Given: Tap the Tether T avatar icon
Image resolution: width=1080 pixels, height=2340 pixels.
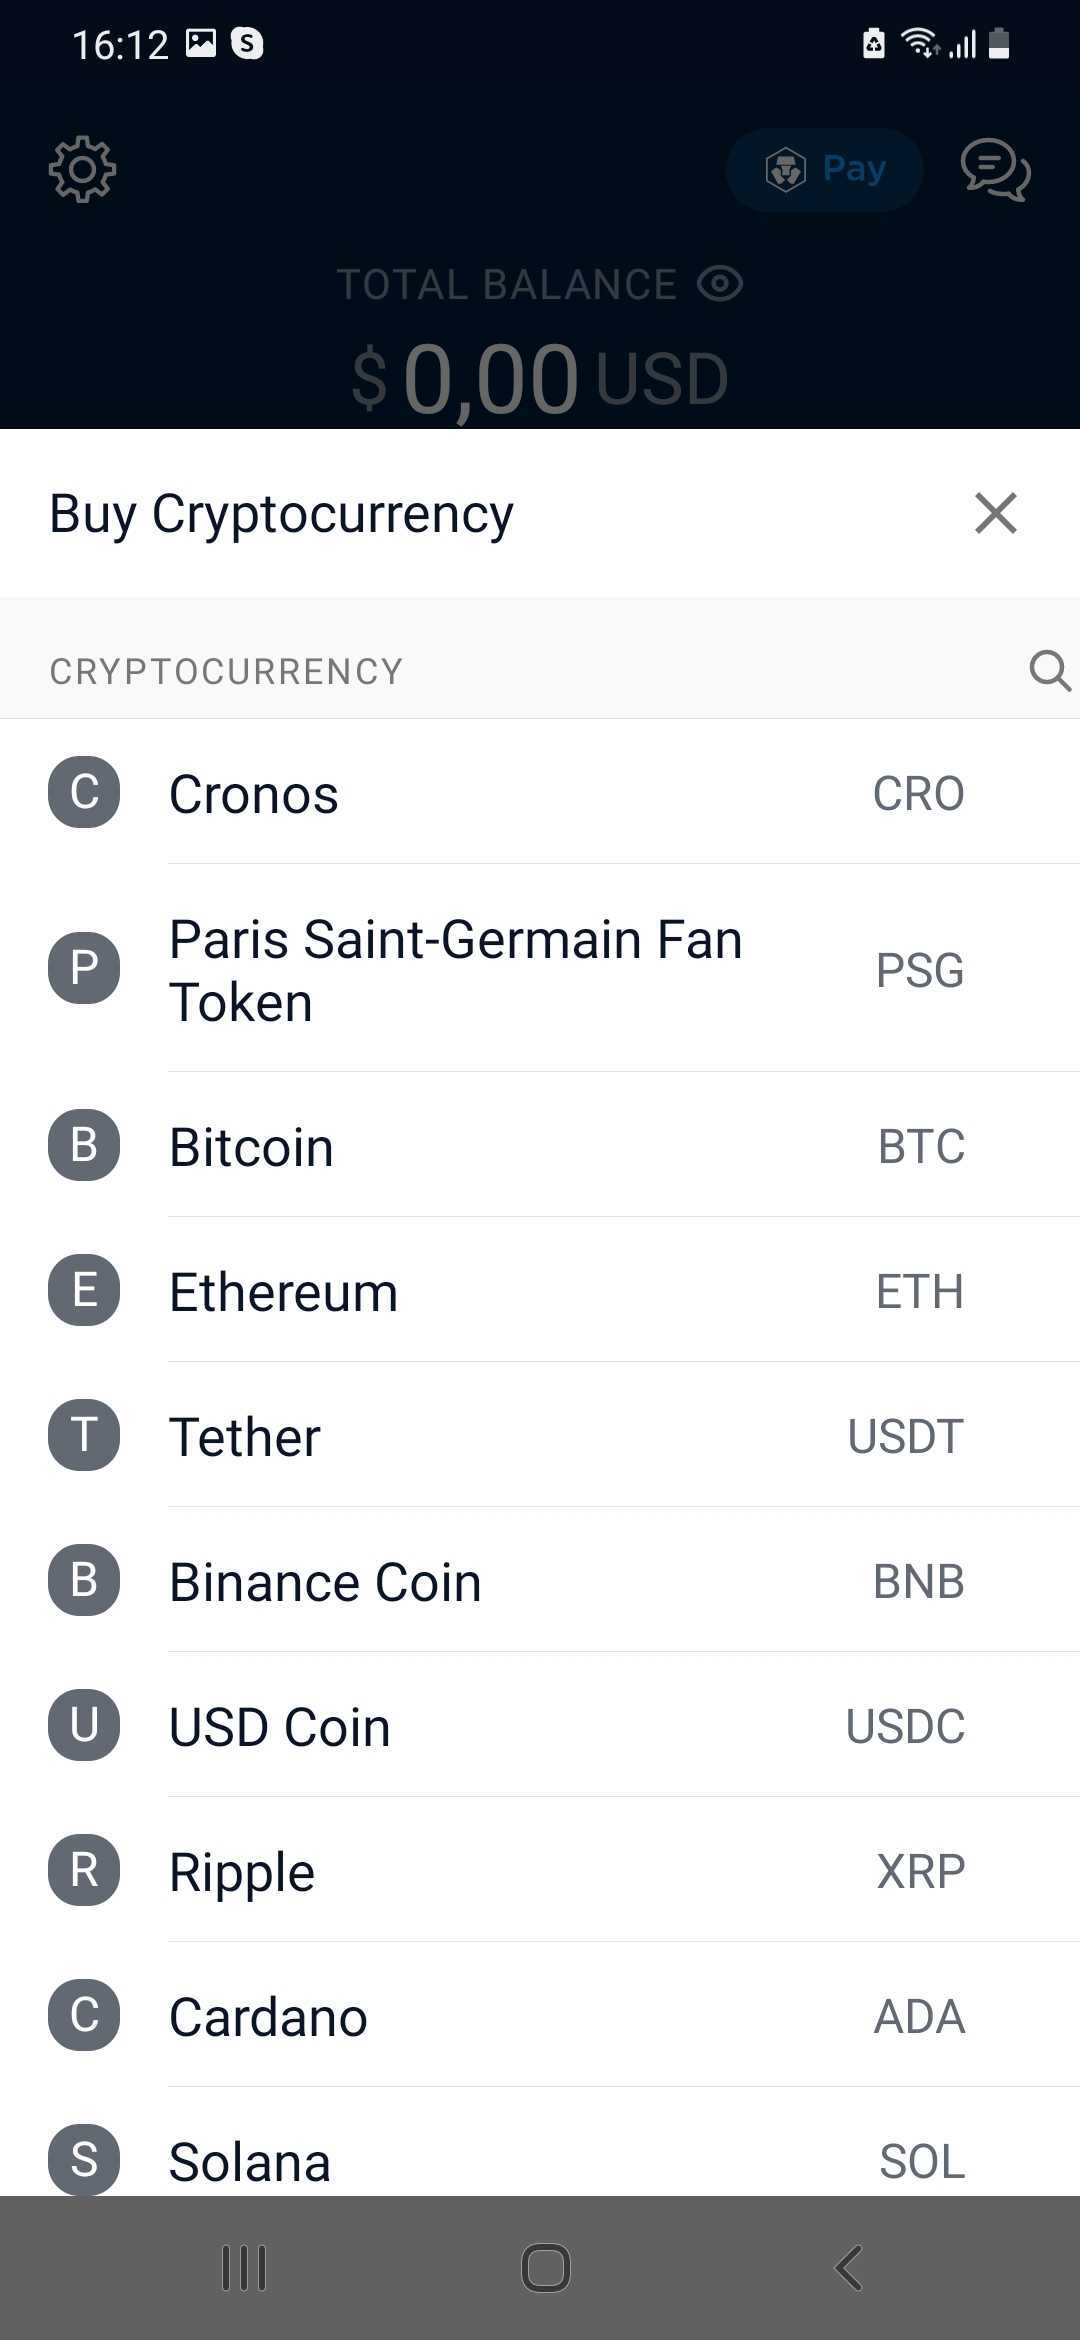Looking at the screenshot, I should 84,1435.
